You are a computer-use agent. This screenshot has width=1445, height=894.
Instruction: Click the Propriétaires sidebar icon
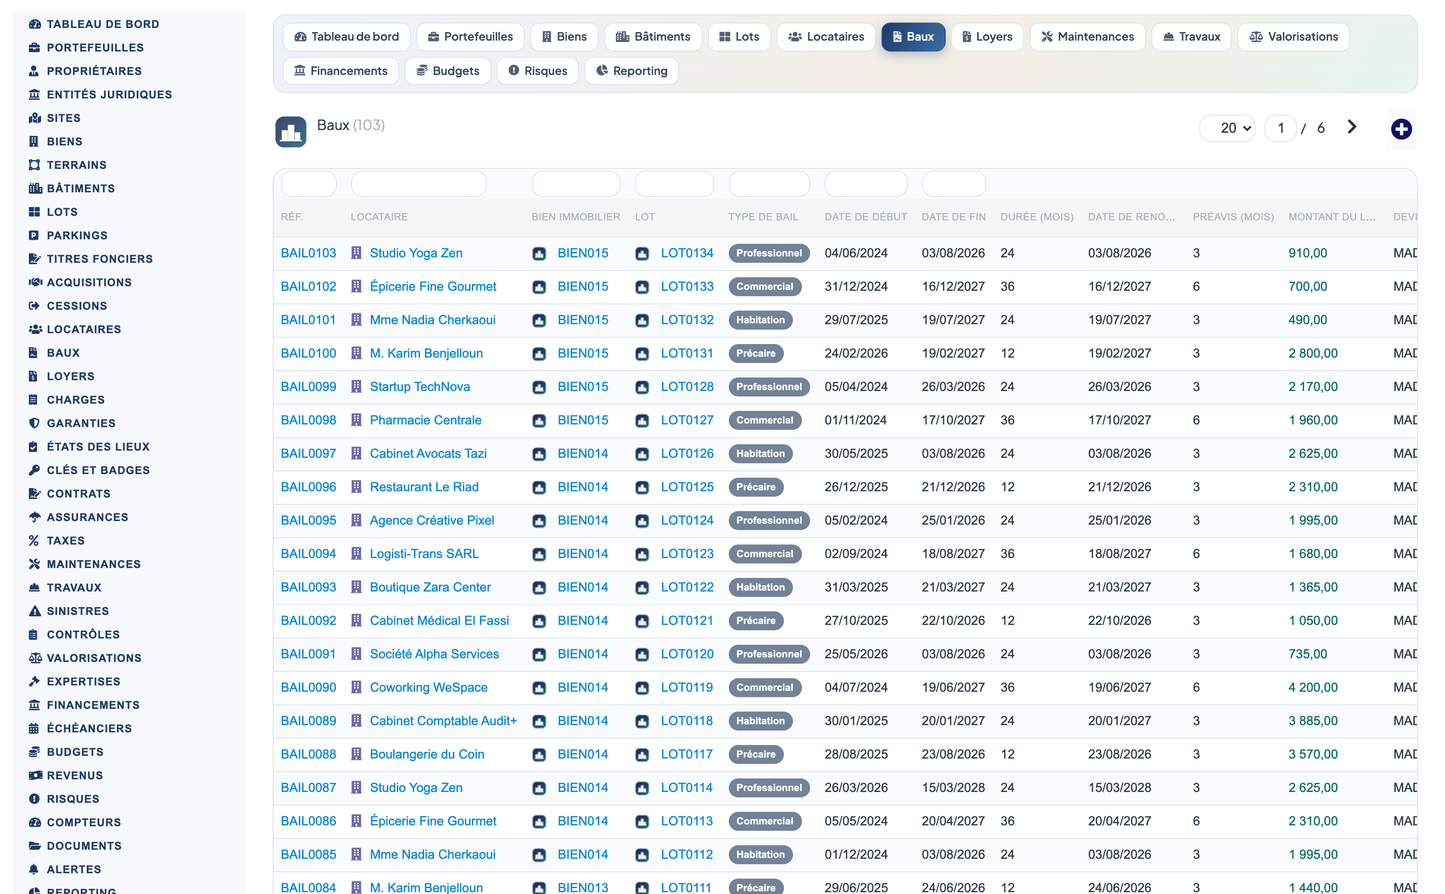tap(35, 71)
